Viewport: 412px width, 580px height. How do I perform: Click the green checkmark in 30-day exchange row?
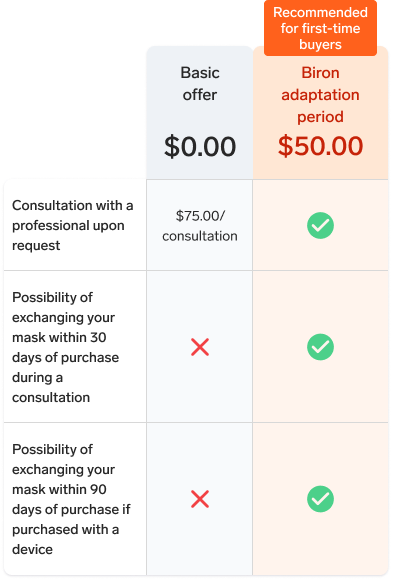[320, 347]
